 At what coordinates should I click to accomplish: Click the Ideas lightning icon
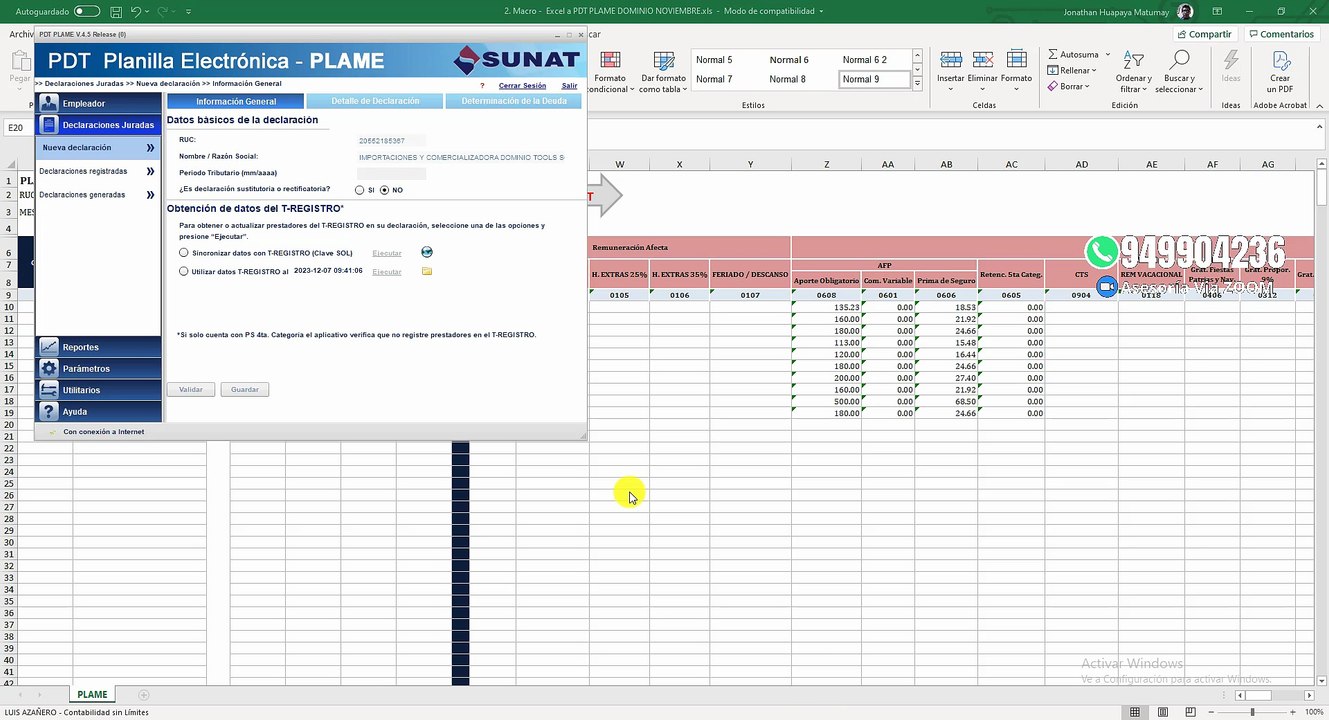click(x=1231, y=60)
